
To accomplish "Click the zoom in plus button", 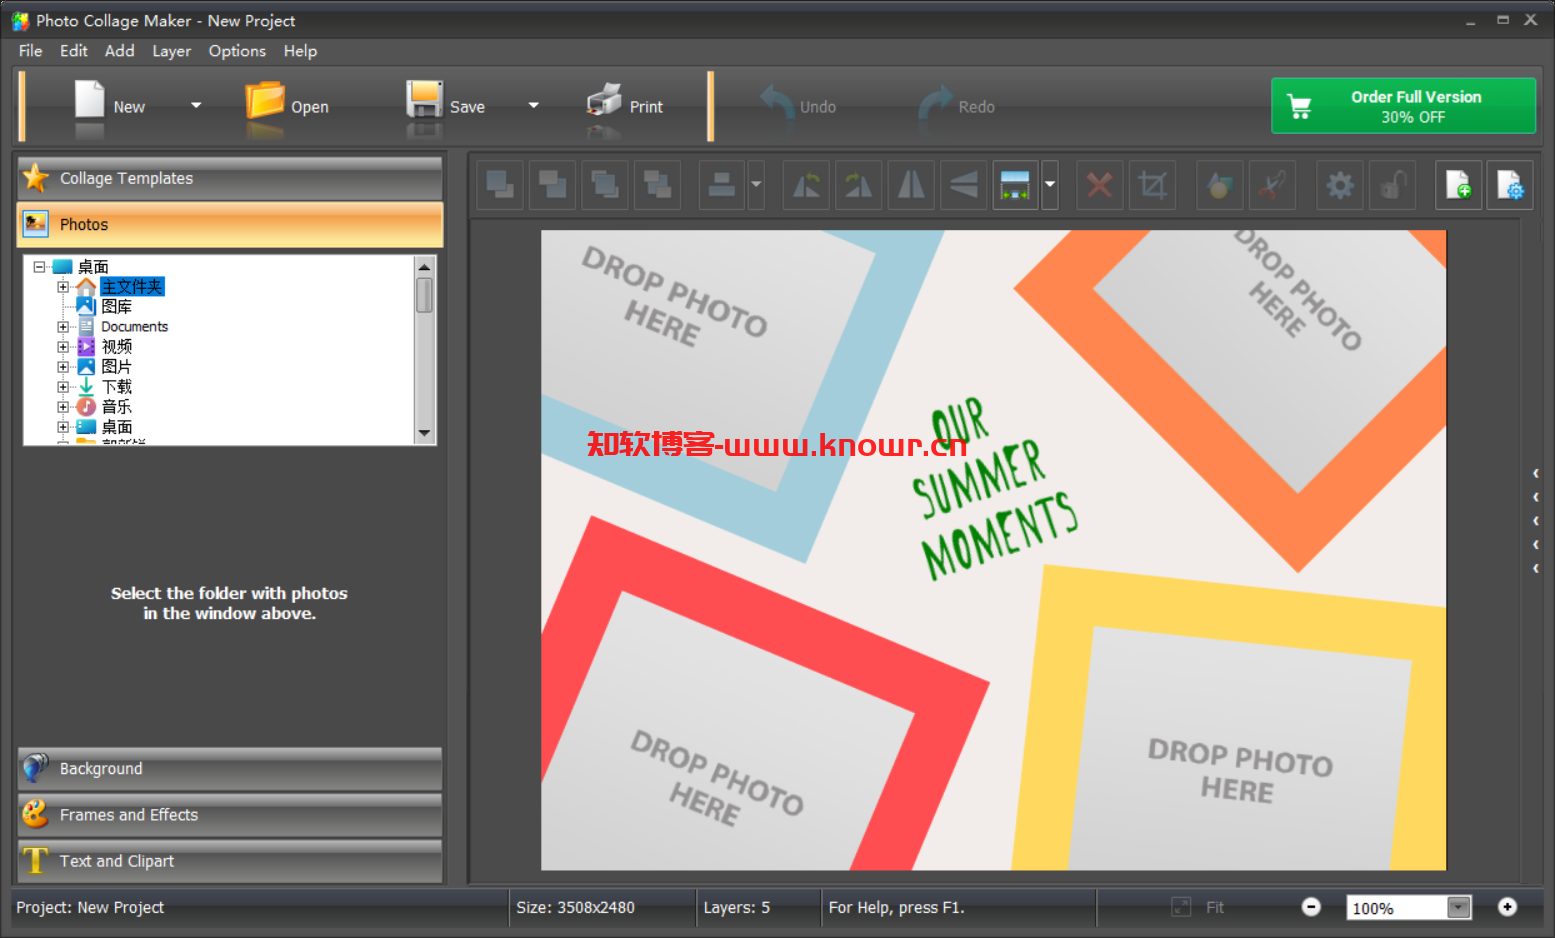I will [1507, 907].
